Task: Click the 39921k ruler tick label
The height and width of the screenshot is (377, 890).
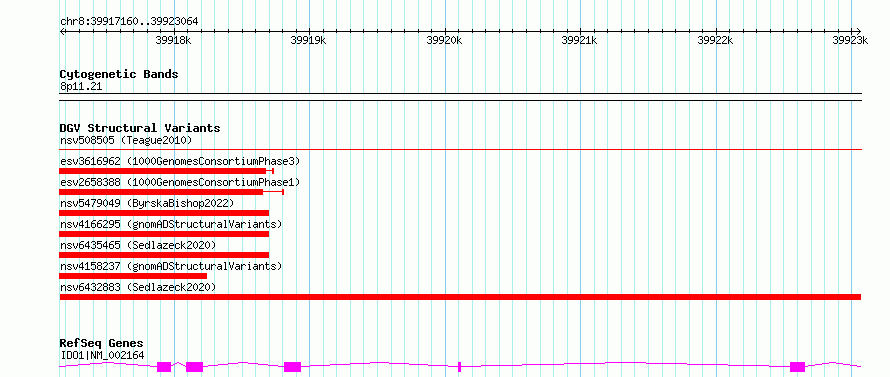Action: 580,40
